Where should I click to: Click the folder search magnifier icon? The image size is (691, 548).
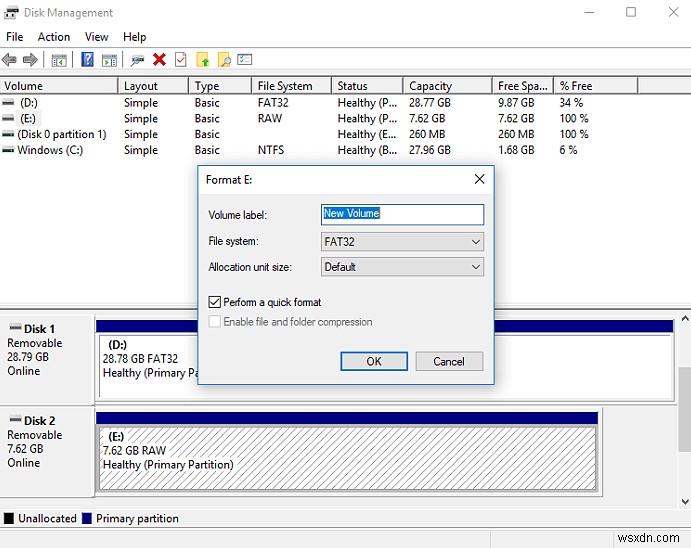pos(224,59)
